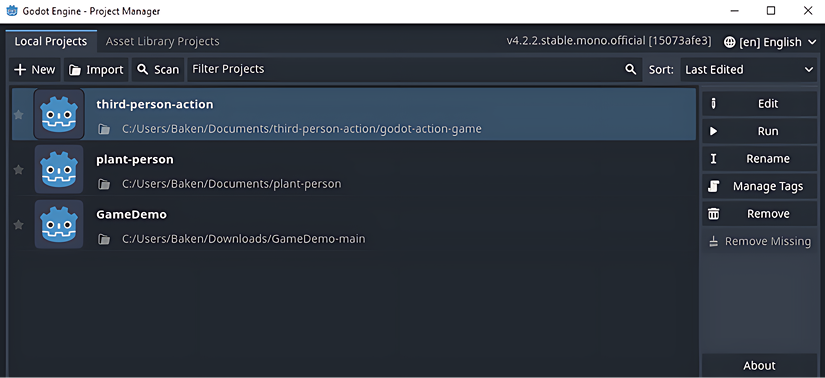825x378 pixels.
Task: Switch to Local Projects tab
Action: (x=51, y=42)
